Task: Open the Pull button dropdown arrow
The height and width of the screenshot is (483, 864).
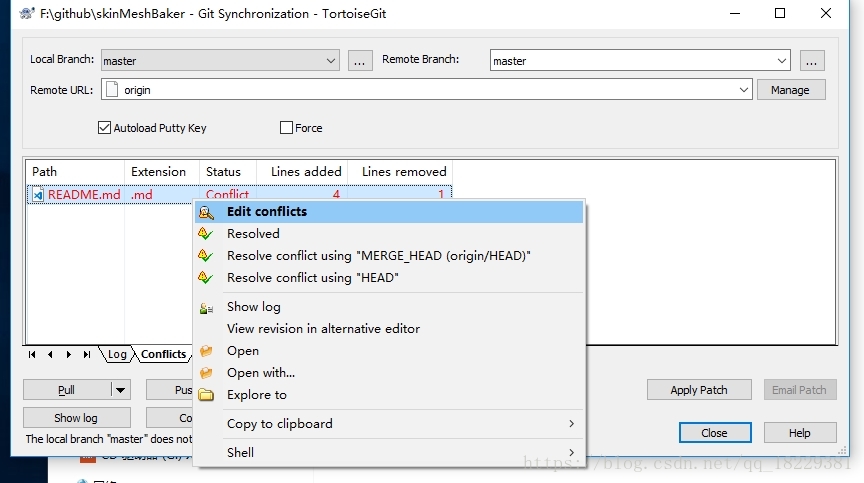Action: (120, 390)
